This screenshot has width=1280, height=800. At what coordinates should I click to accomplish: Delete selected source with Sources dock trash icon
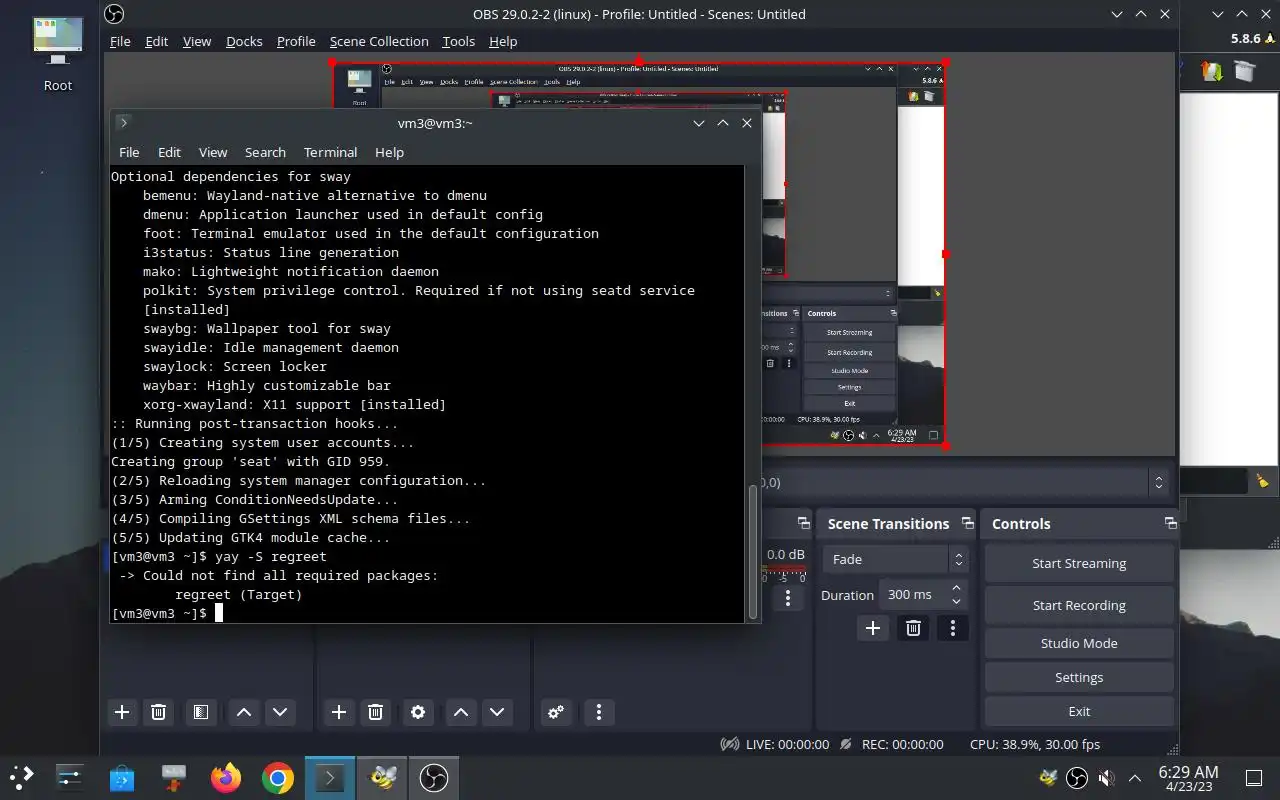click(375, 712)
